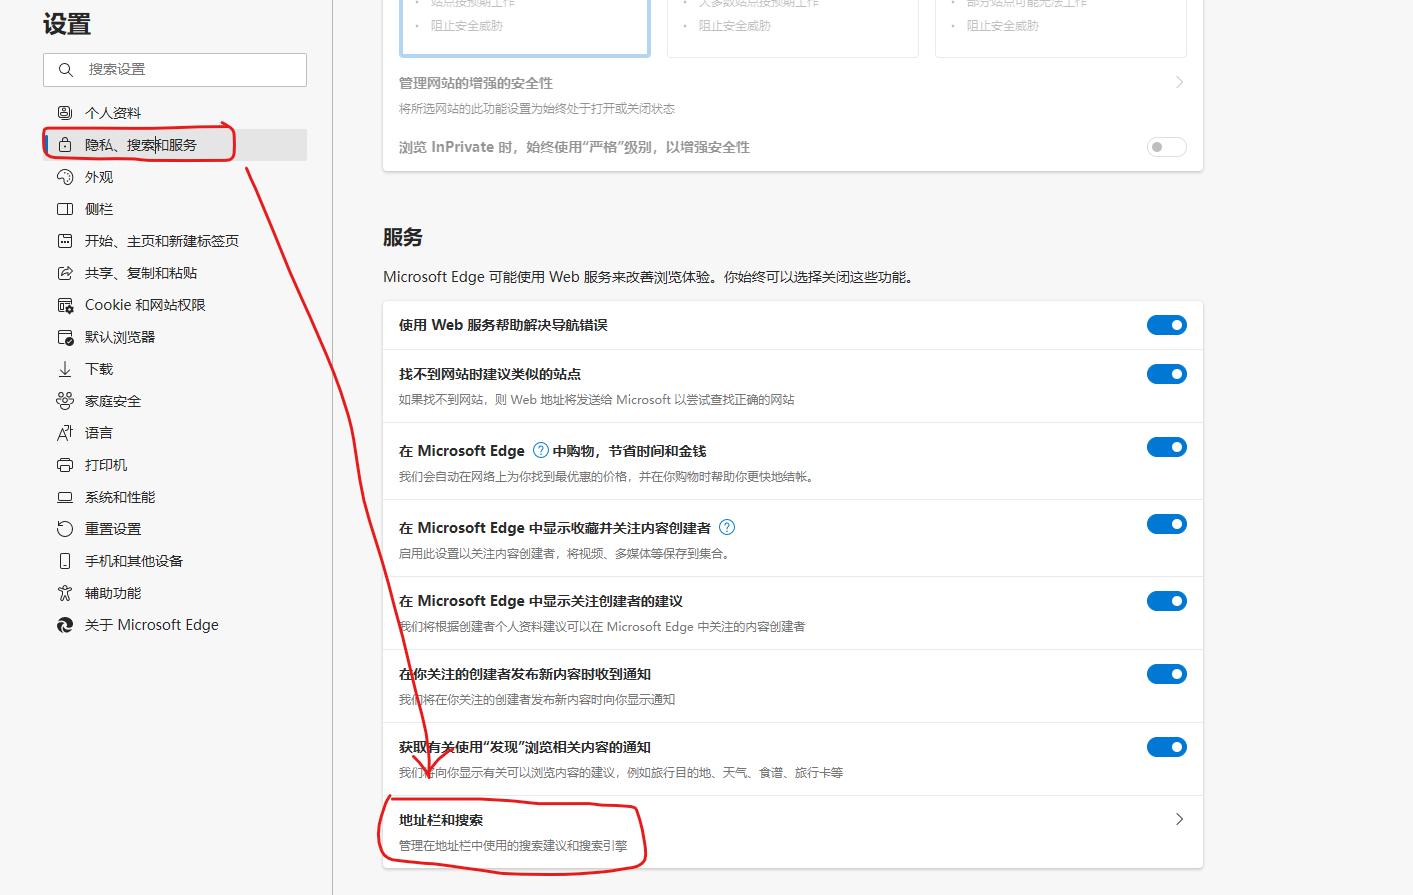Toggle show collections and follow creators
The width and height of the screenshot is (1413, 895).
pyautogui.click(x=1166, y=524)
